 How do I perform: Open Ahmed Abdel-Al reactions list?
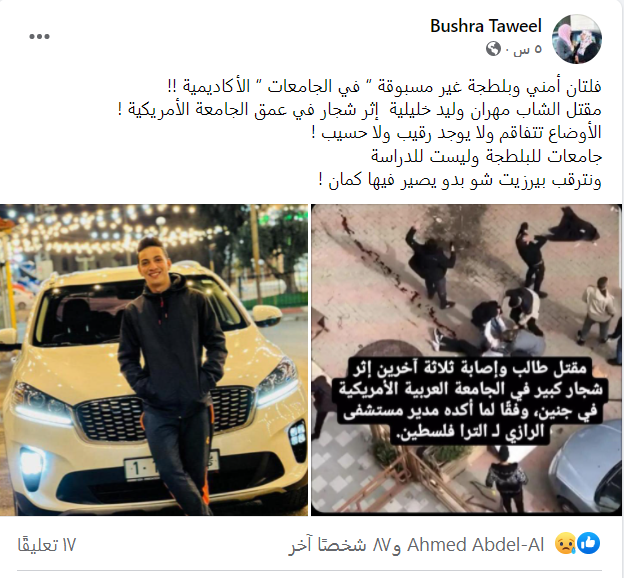(476, 544)
